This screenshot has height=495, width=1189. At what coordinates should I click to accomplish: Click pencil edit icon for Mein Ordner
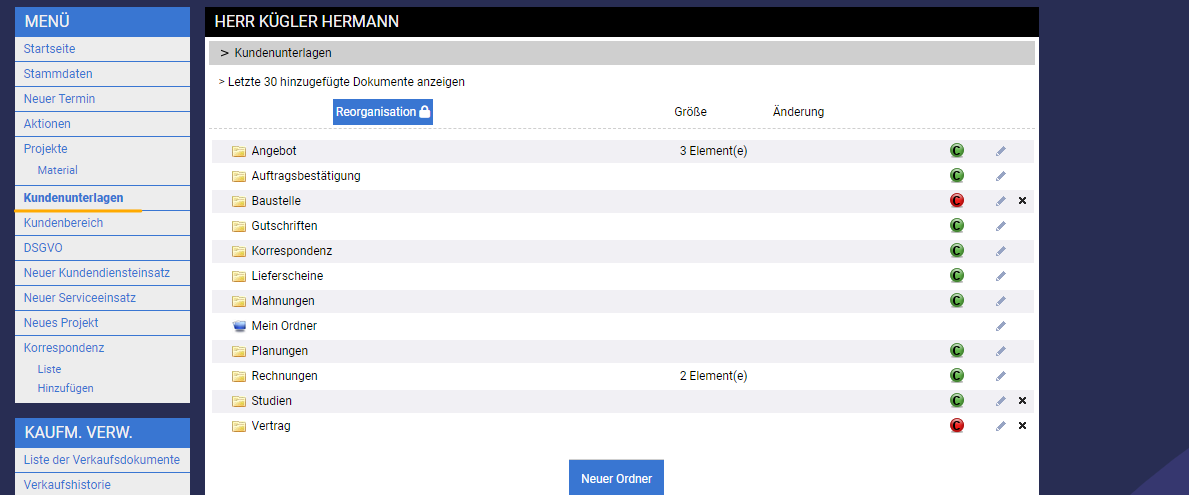[x=1000, y=326]
